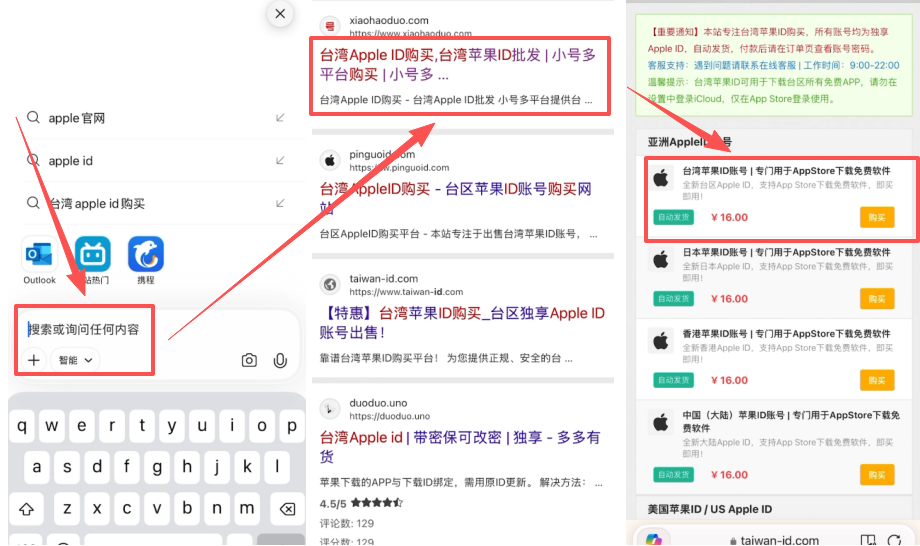Focus the '搜索或询问任何内容' search field

84,330
